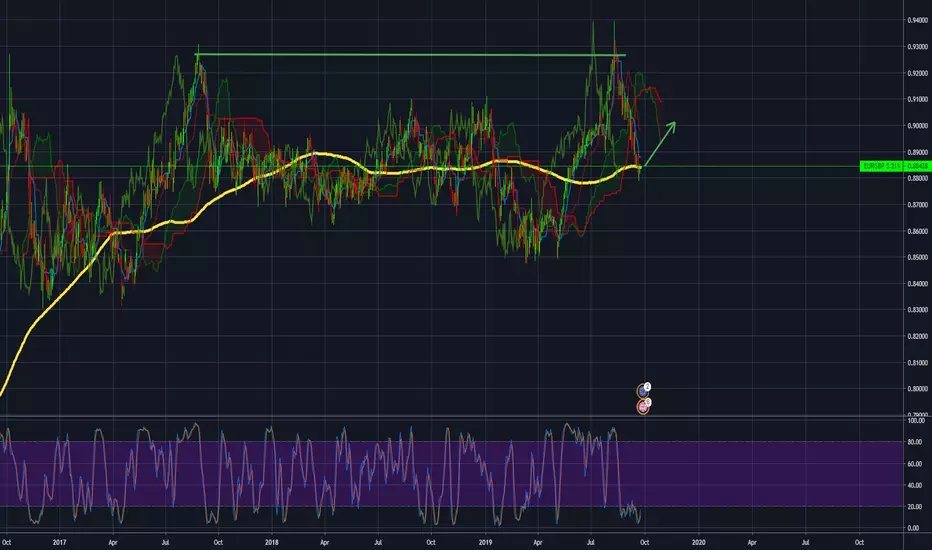Viewport: 932px width, 550px height.
Task: Click the green EURGBP 0.88438 price label
Action: [x=895, y=166]
